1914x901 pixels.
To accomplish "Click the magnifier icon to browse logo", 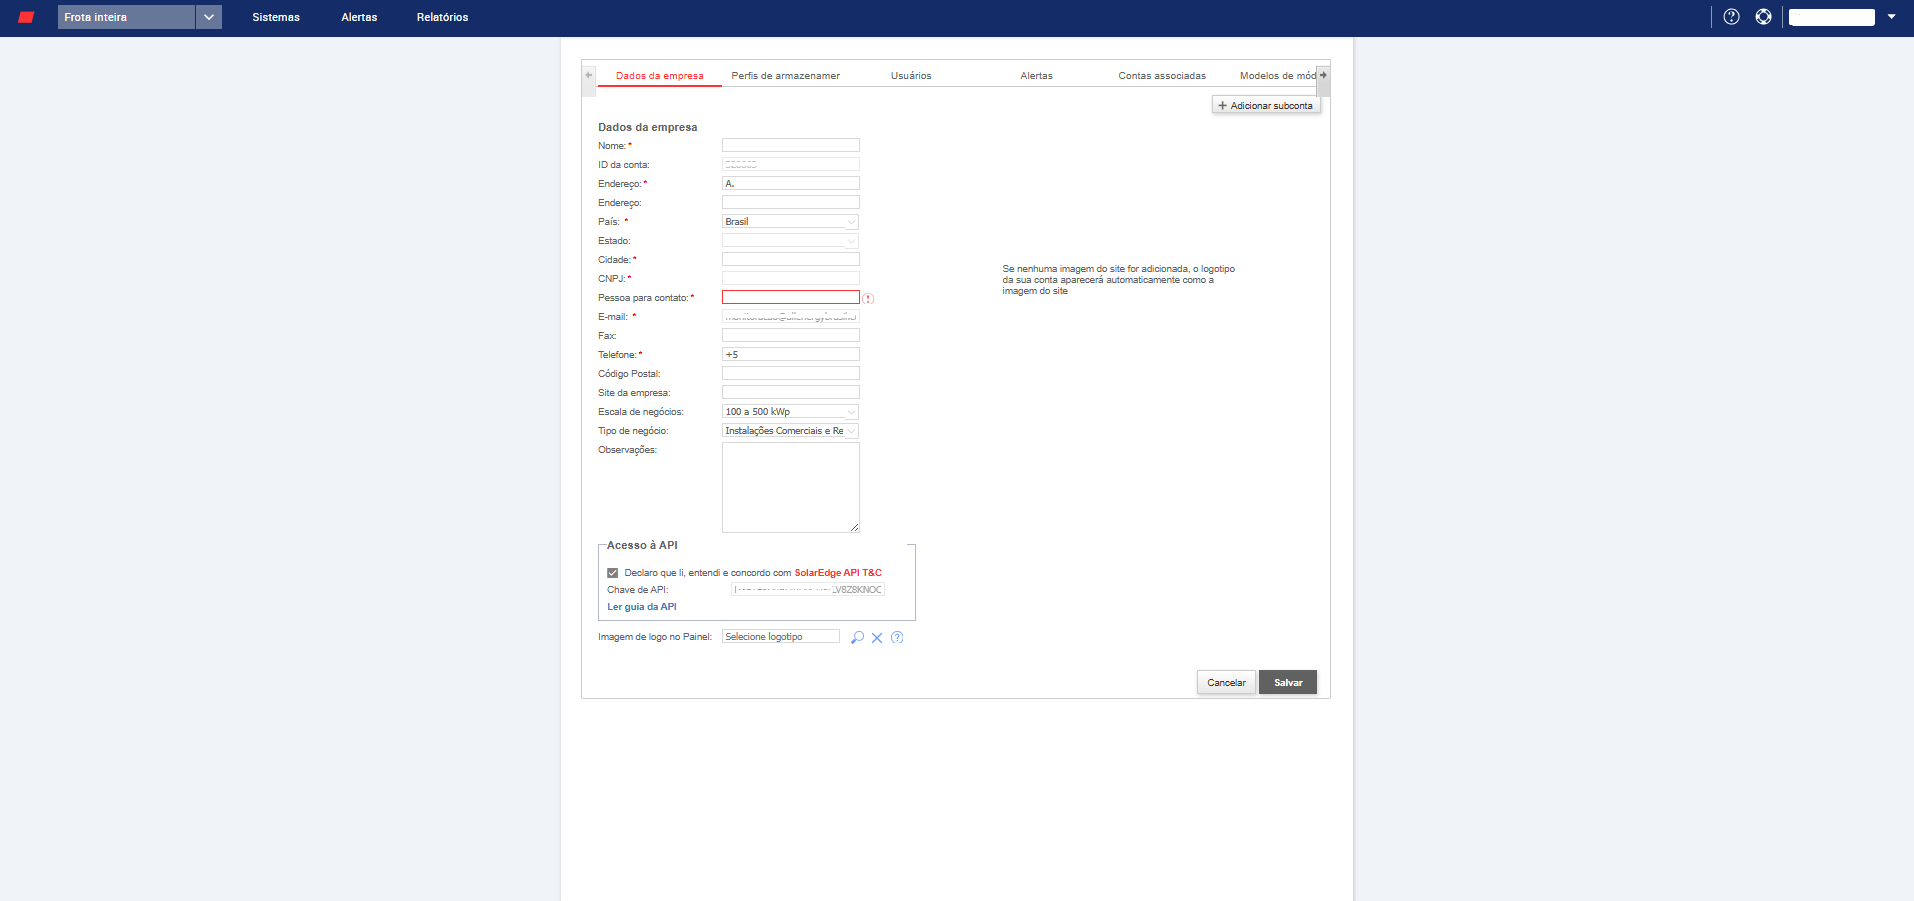I will click(857, 638).
